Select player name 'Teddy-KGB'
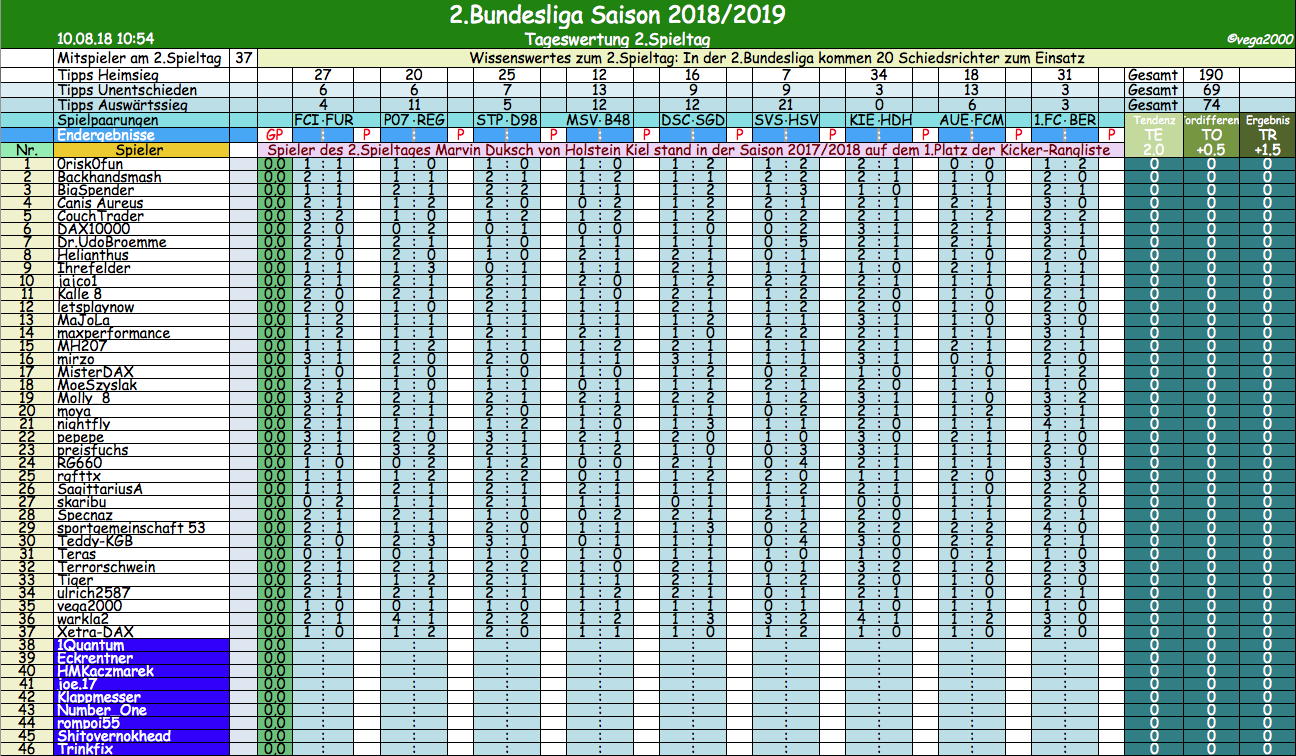The height and width of the screenshot is (756, 1296). click(x=94, y=541)
